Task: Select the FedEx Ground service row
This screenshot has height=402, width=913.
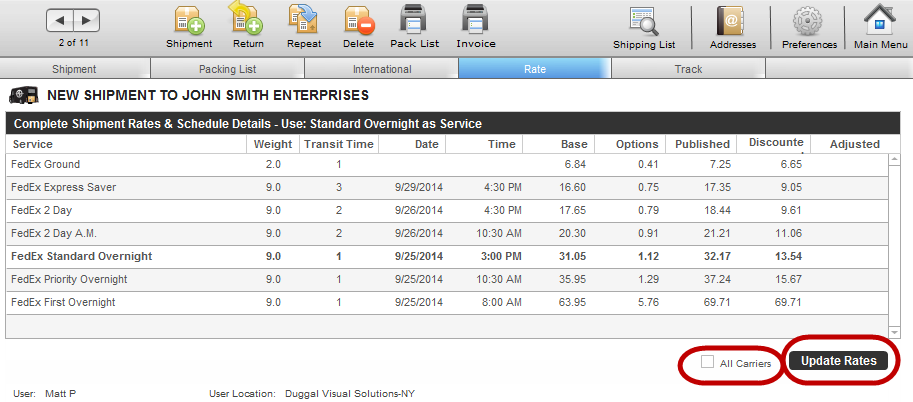Action: [447, 165]
